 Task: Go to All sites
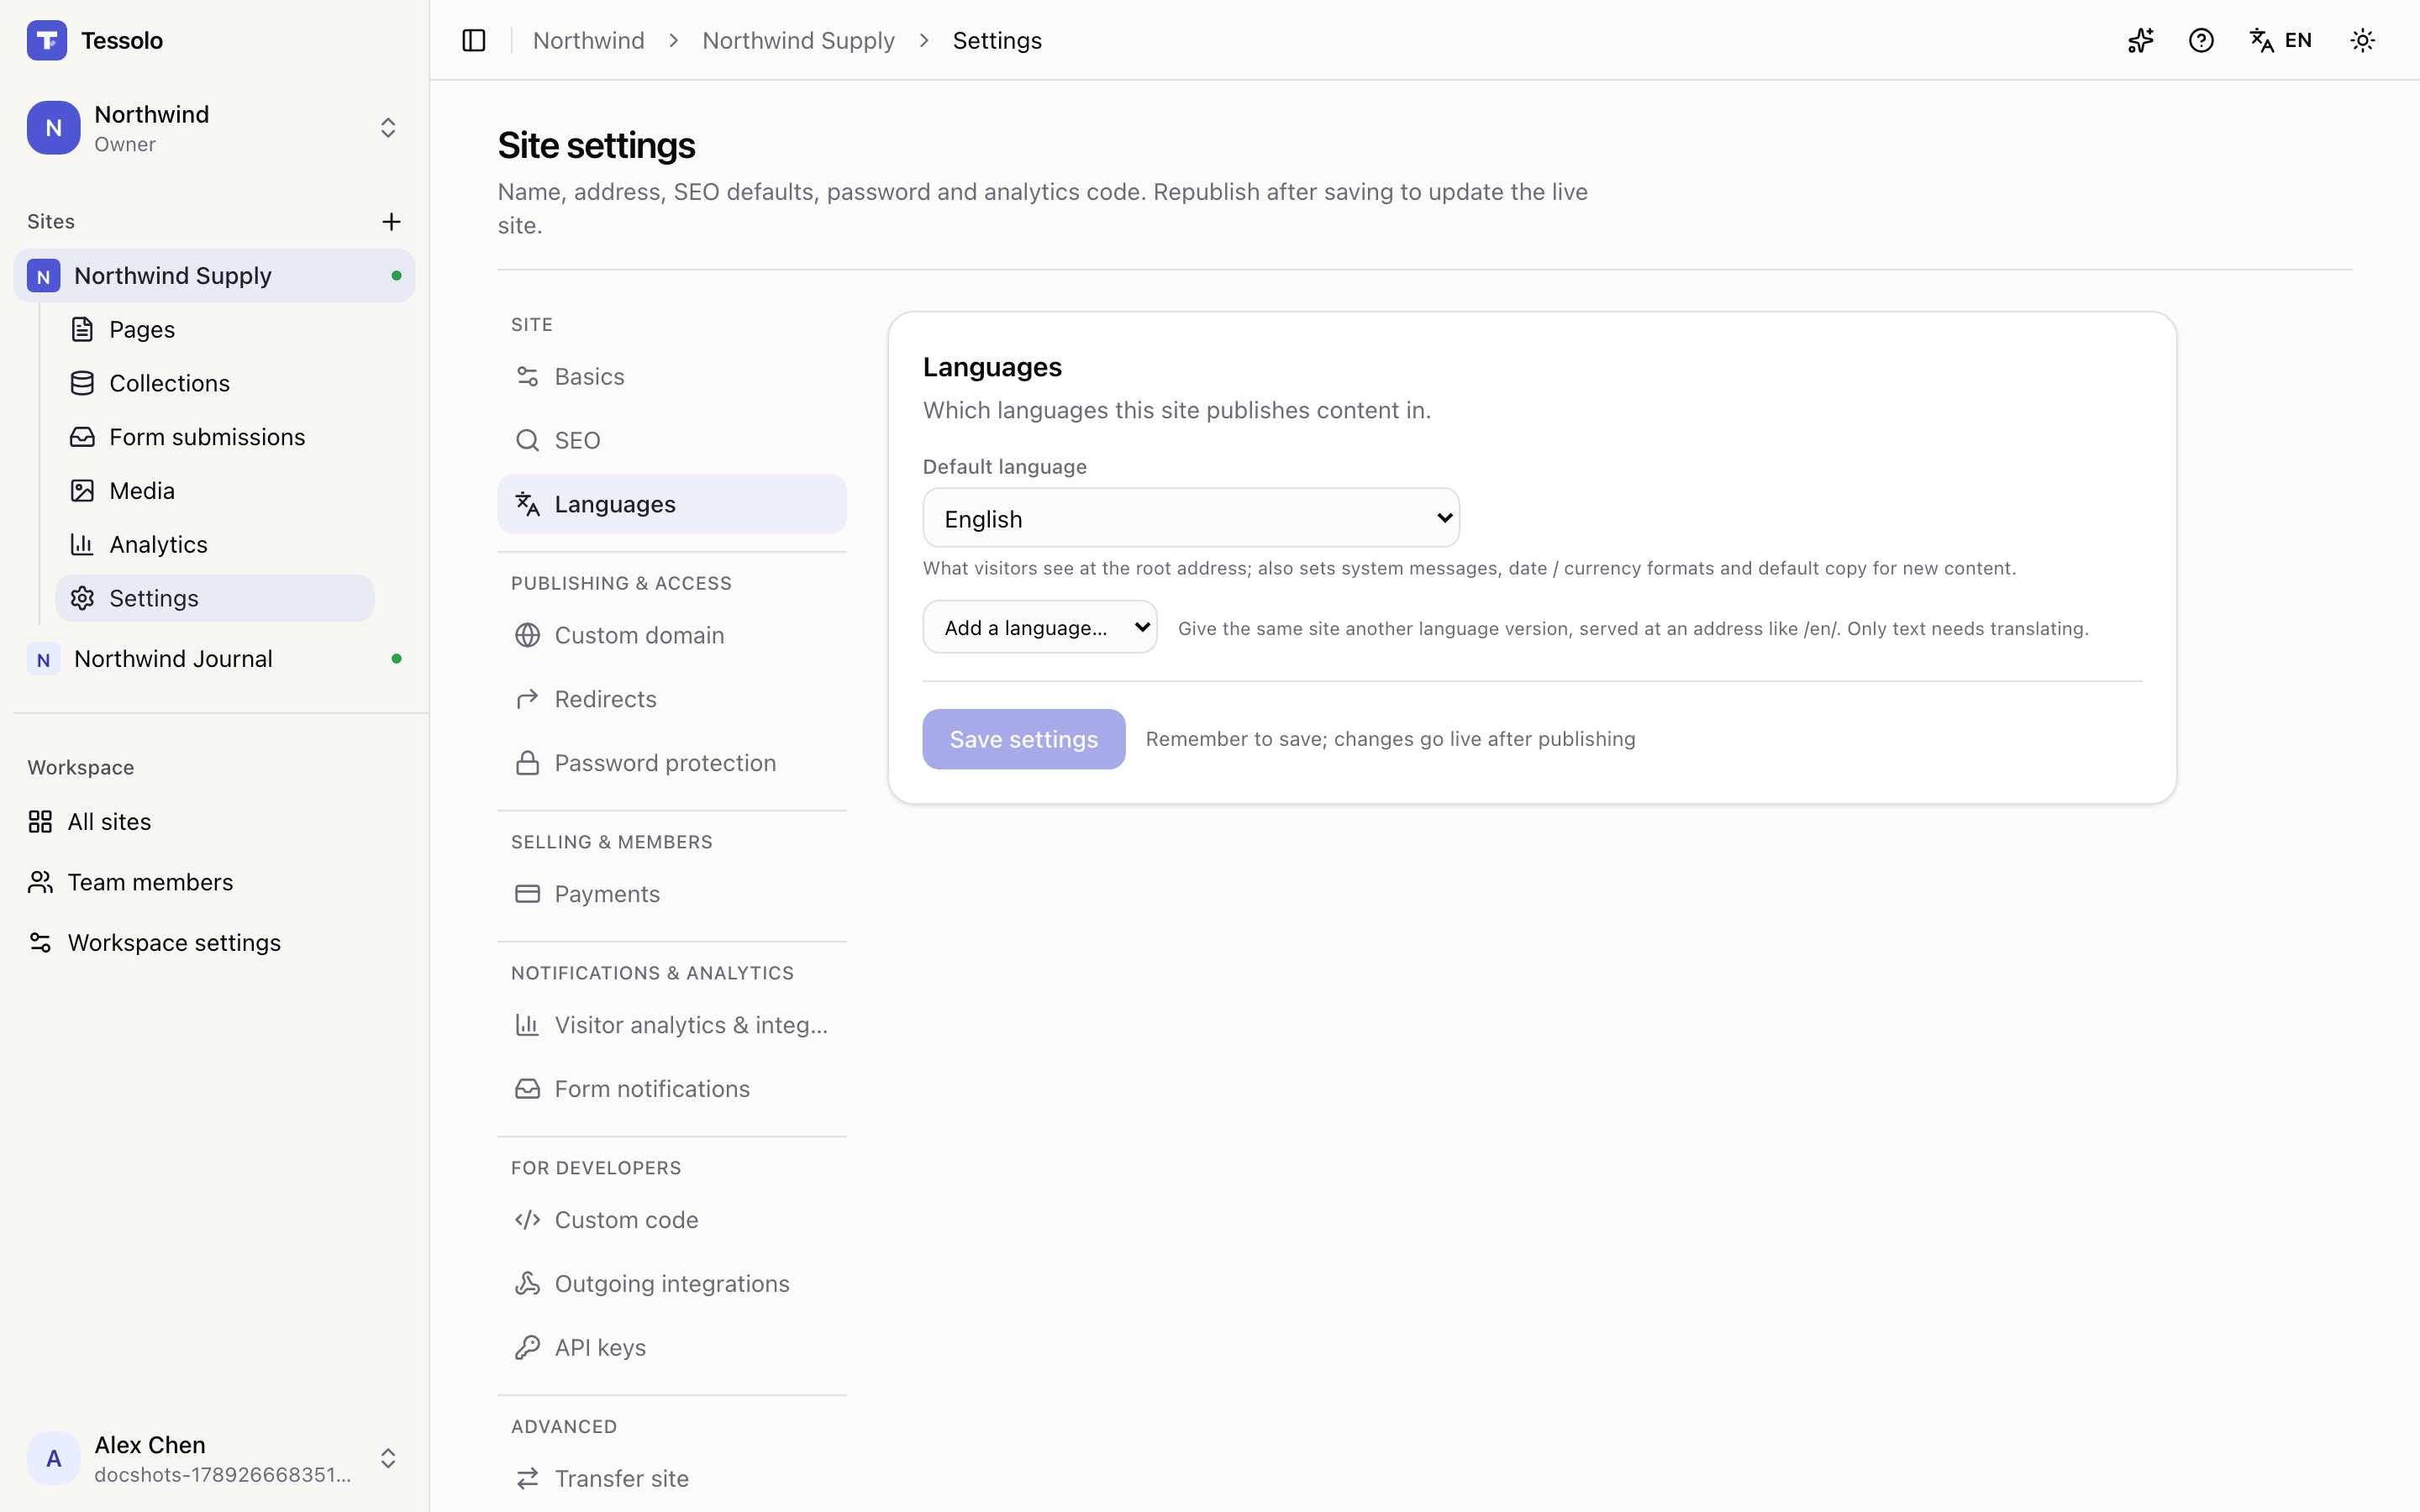point(214,822)
